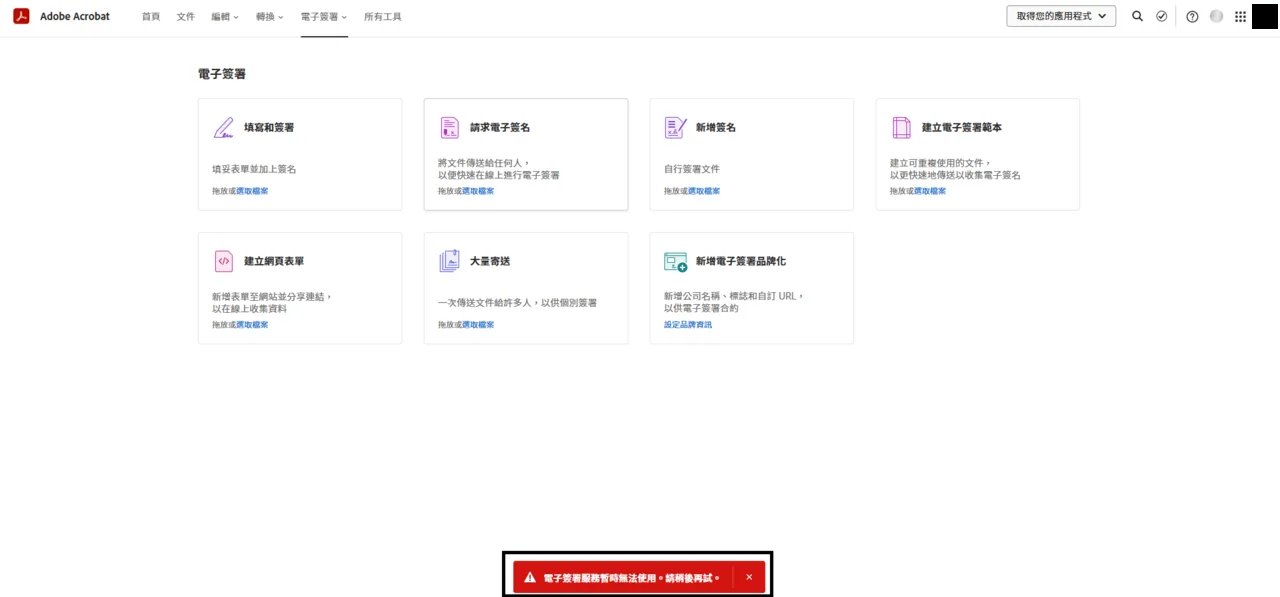This screenshot has height=597, width=1280.
Task: Click the 新增簽名 icon
Action: point(675,128)
